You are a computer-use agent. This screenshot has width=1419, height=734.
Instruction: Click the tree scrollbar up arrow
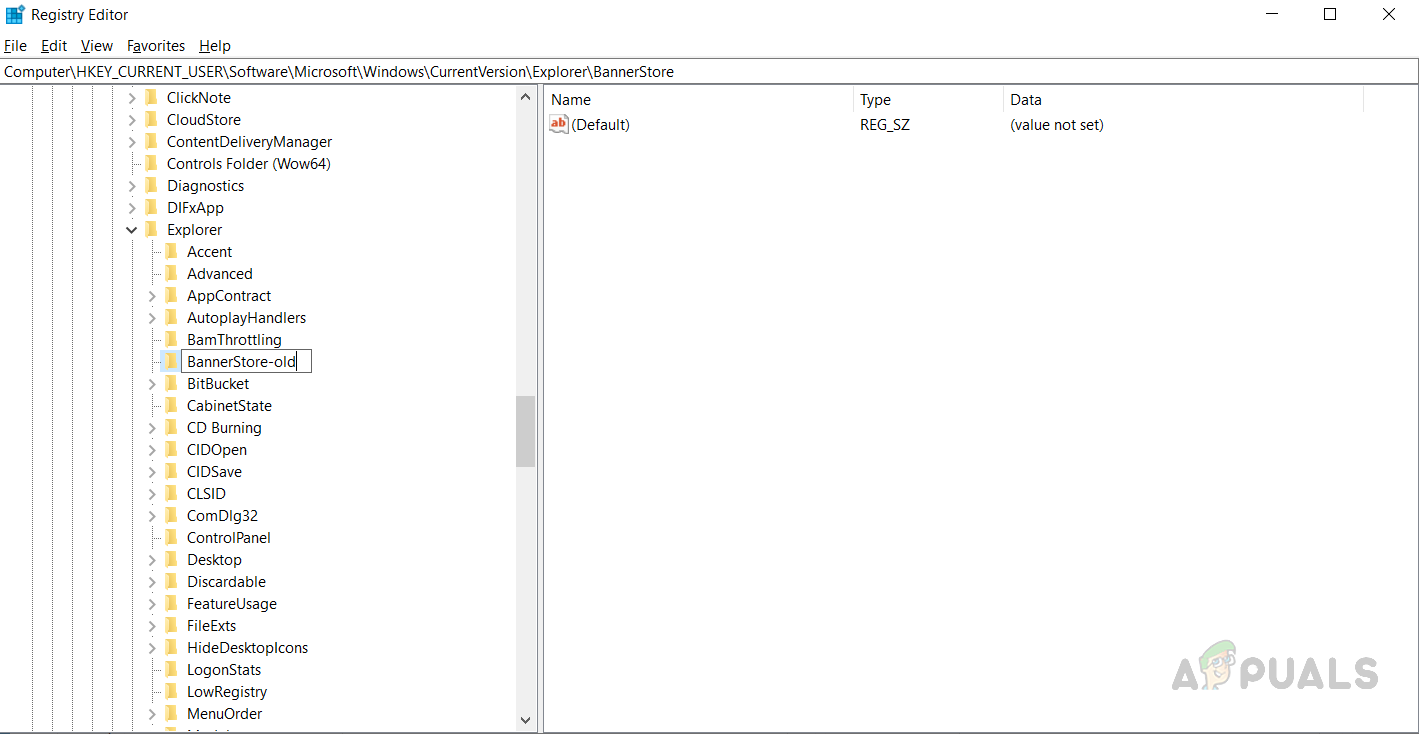tap(526, 97)
